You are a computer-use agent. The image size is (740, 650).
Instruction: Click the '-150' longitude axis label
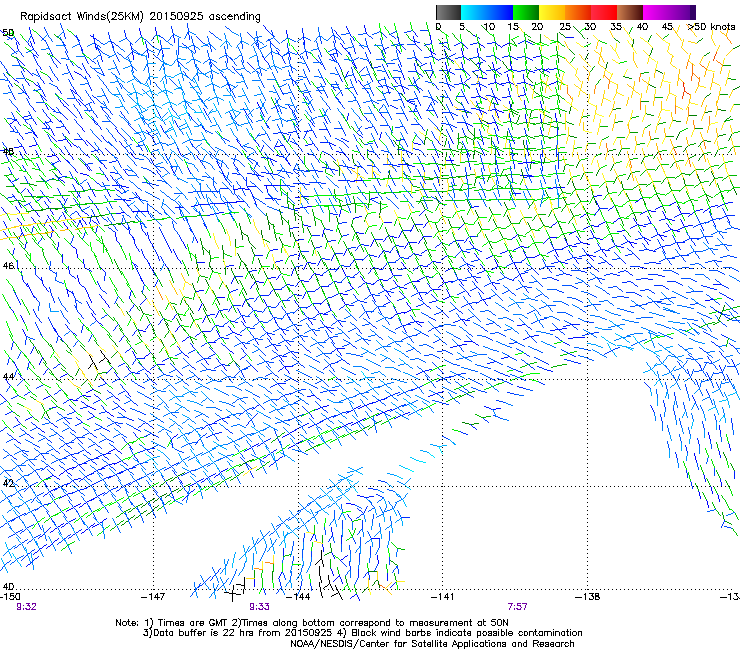pyautogui.click(x=10, y=597)
